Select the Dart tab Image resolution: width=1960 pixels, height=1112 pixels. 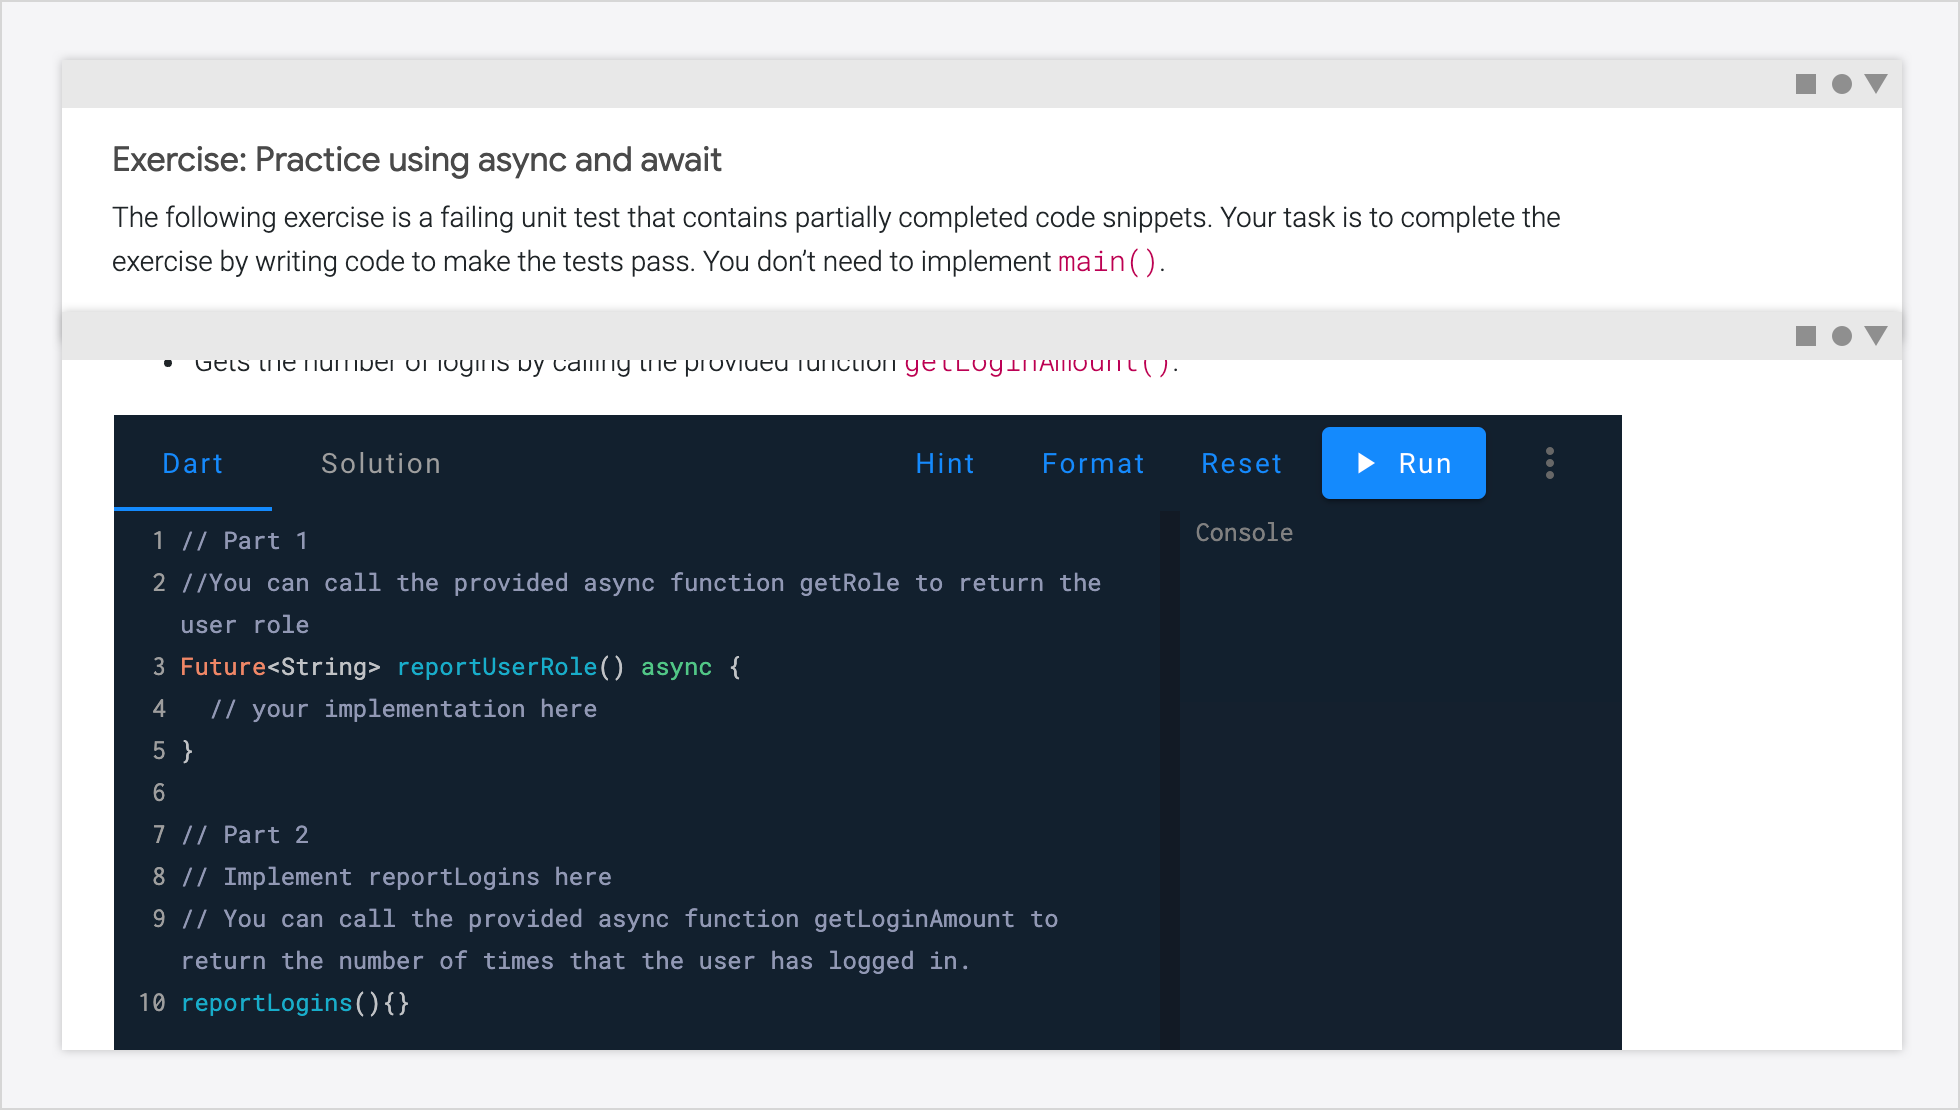click(x=192, y=463)
